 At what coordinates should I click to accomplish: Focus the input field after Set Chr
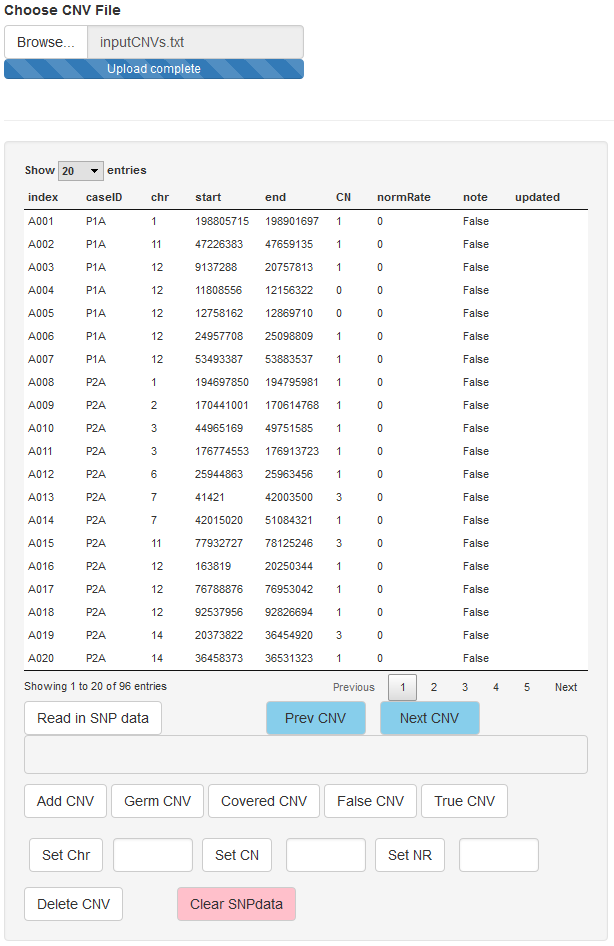click(x=153, y=855)
